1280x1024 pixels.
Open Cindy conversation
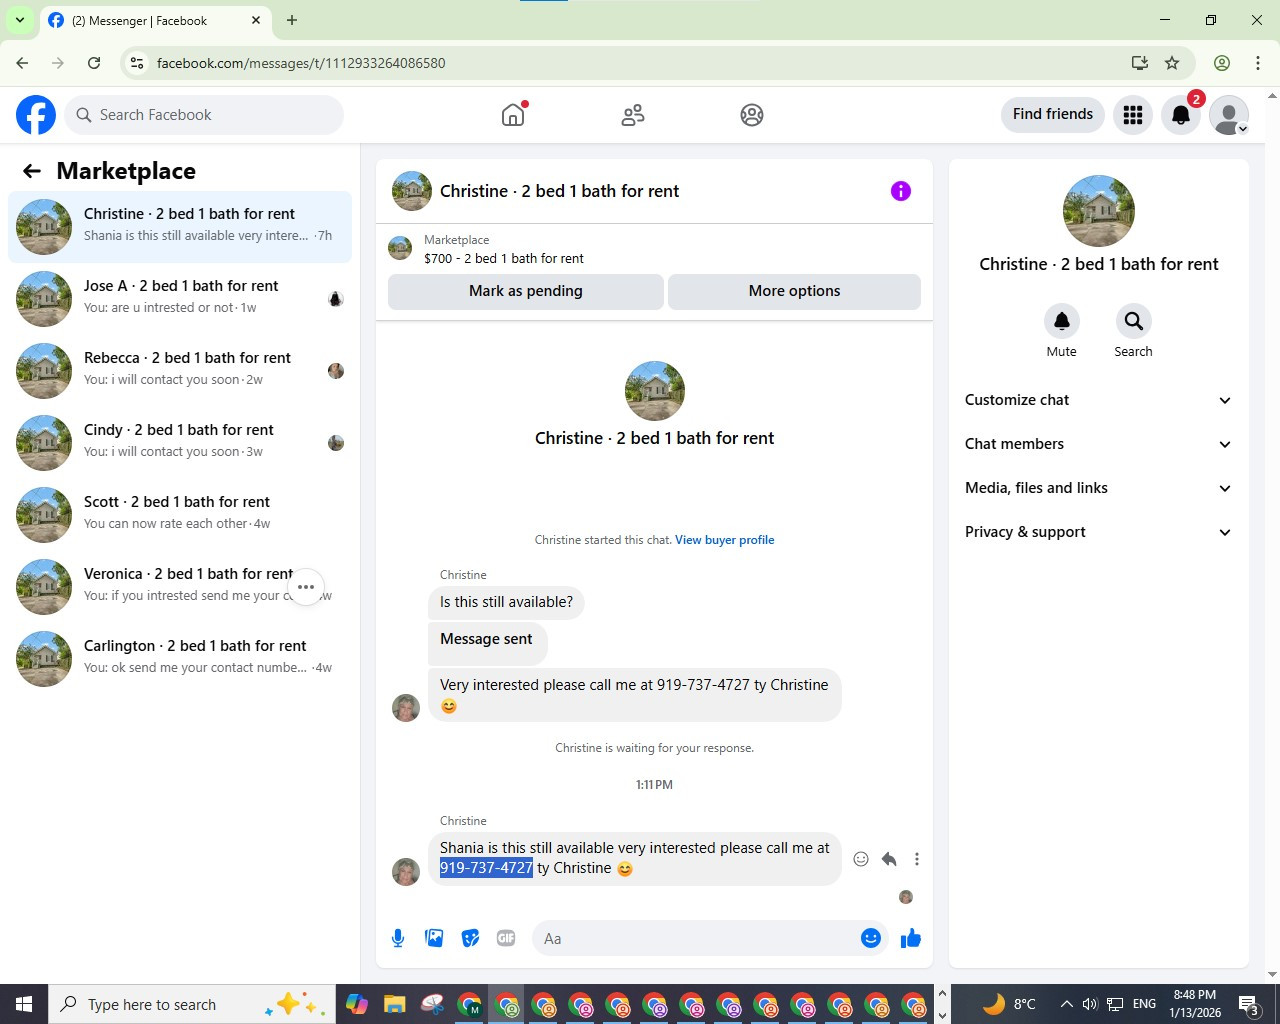180,442
